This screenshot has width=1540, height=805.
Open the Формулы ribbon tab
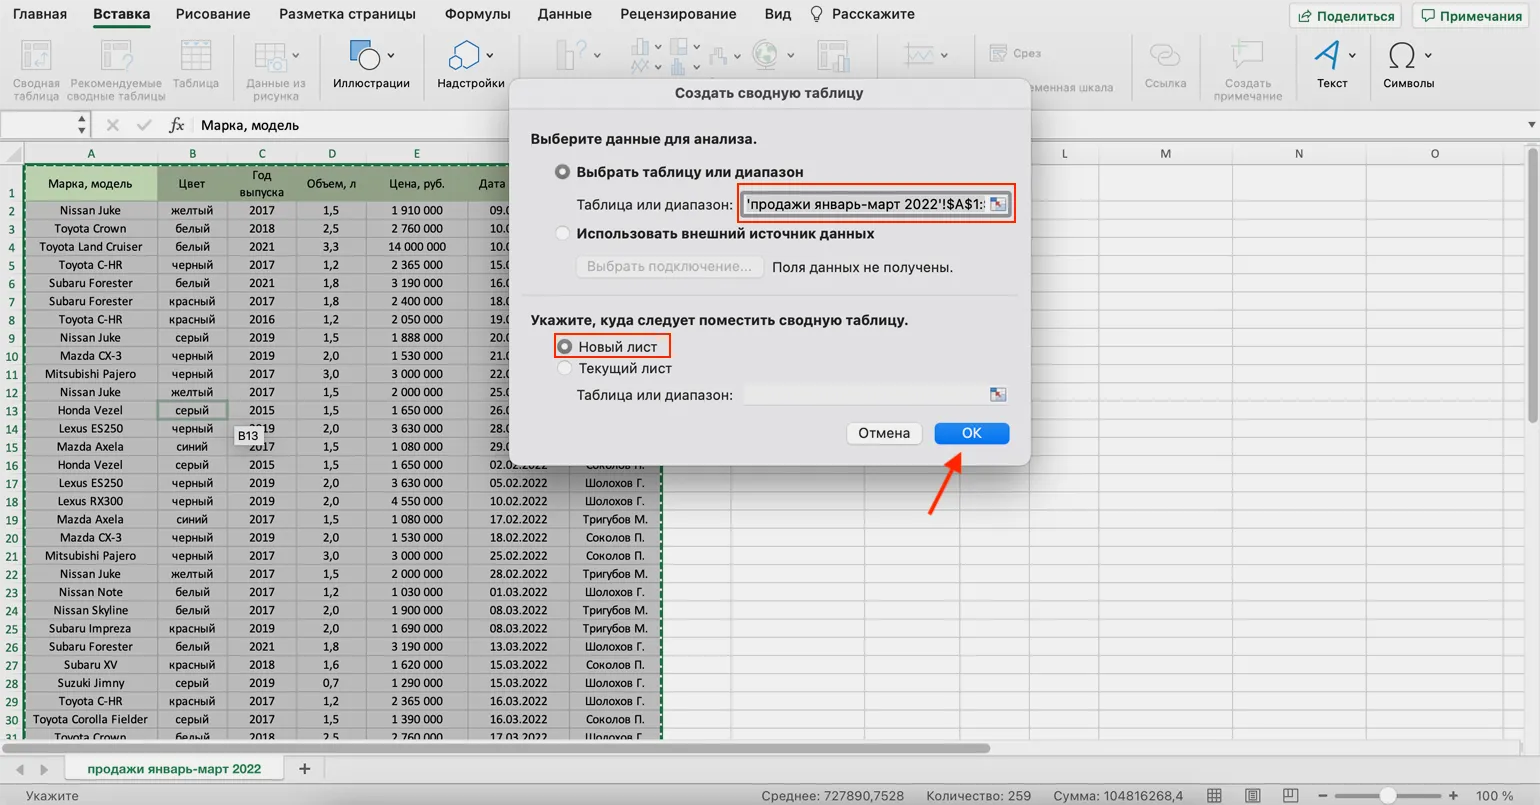click(477, 14)
